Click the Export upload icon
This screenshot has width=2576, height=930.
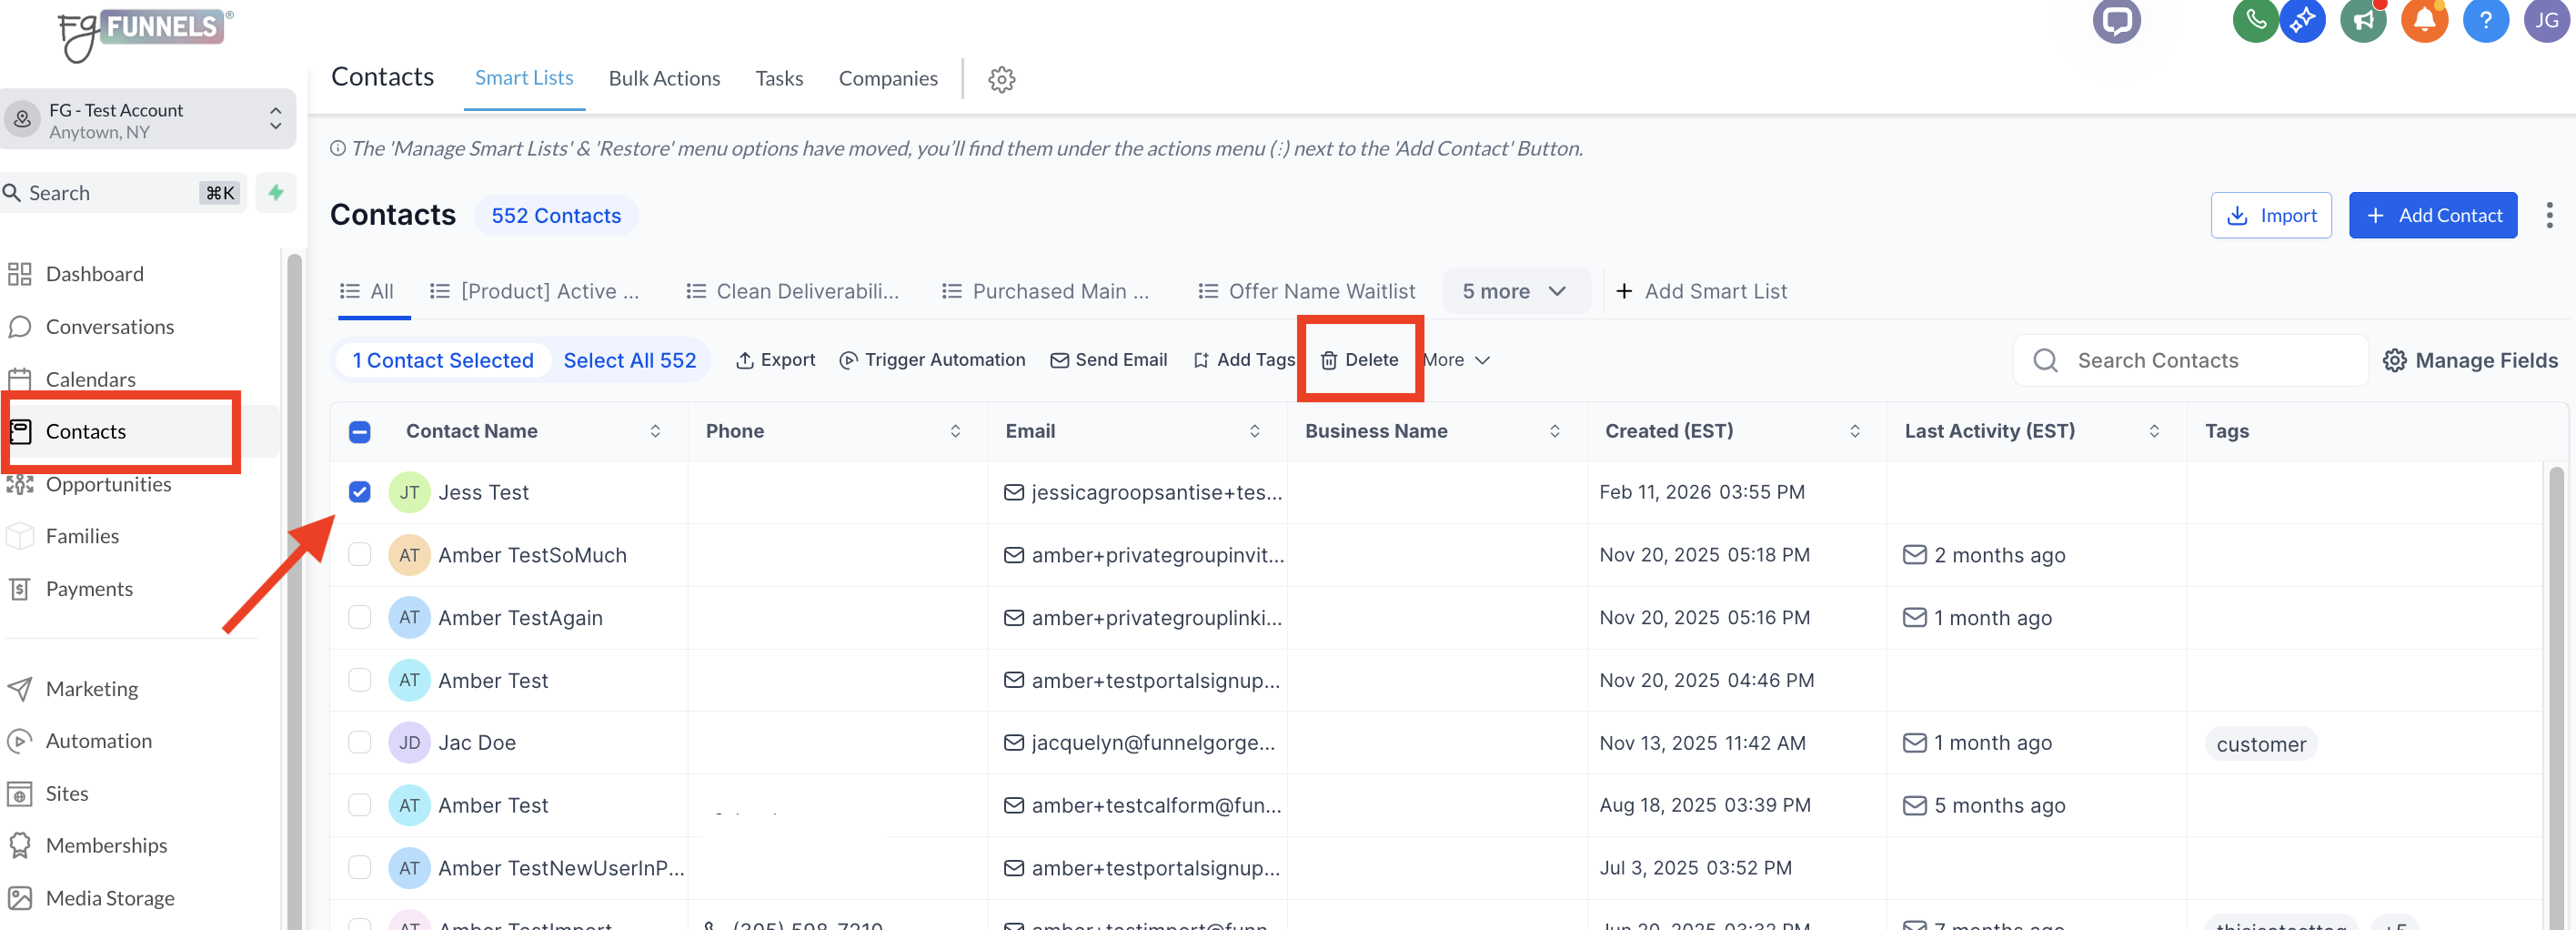click(x=745, y=360)
